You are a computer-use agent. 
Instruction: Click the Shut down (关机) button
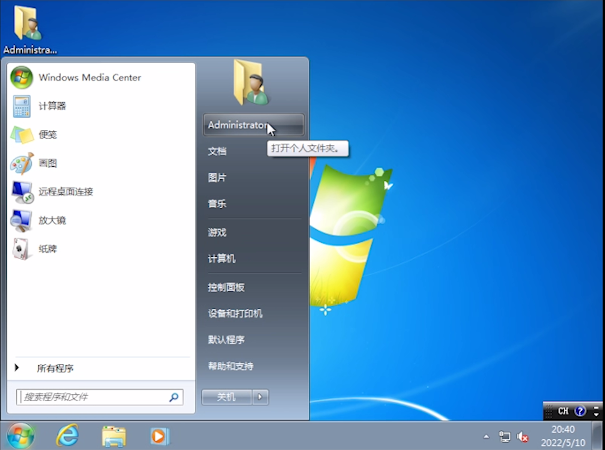click(226, 397)
